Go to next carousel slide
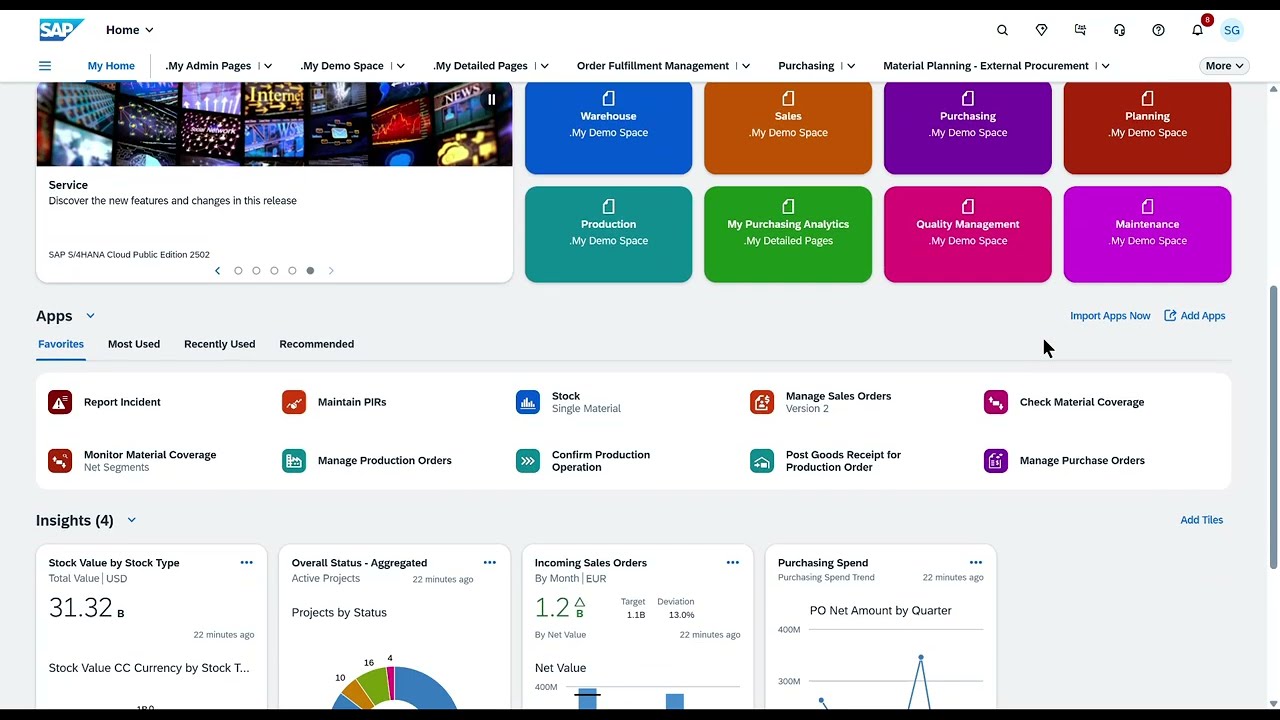1280x720 pixels. [331, 271]
